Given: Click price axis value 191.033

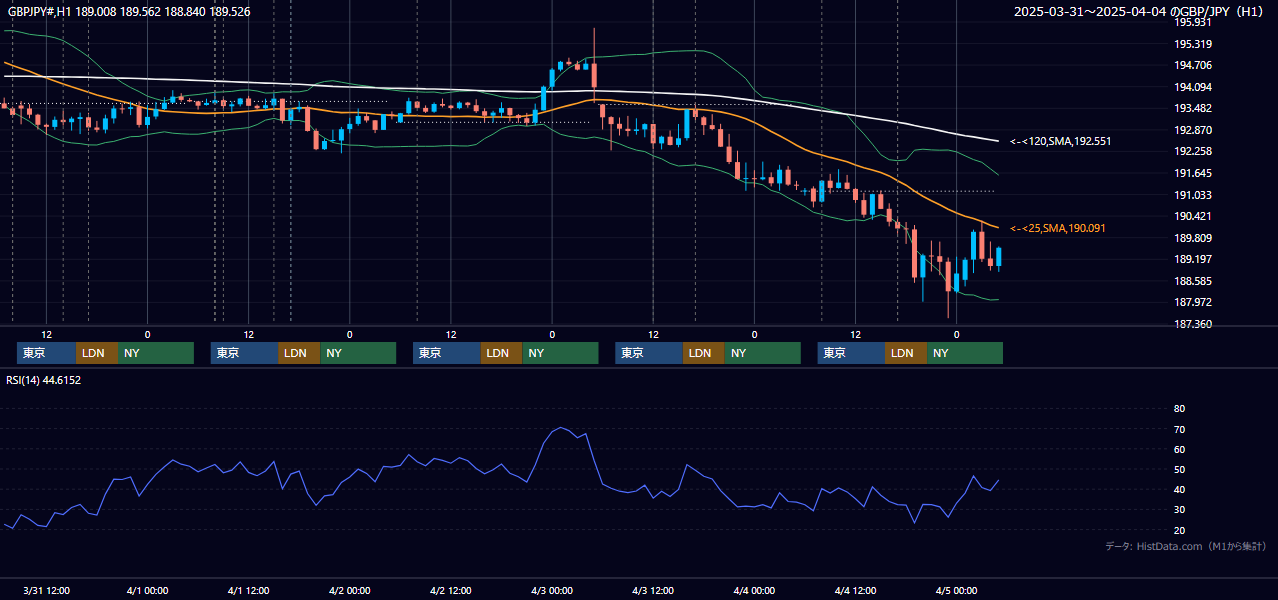Looking at the screenshot, I should 1193,195.
